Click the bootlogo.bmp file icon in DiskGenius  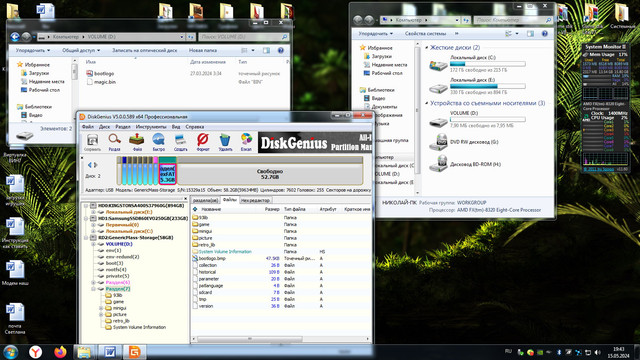coord(195,258)
